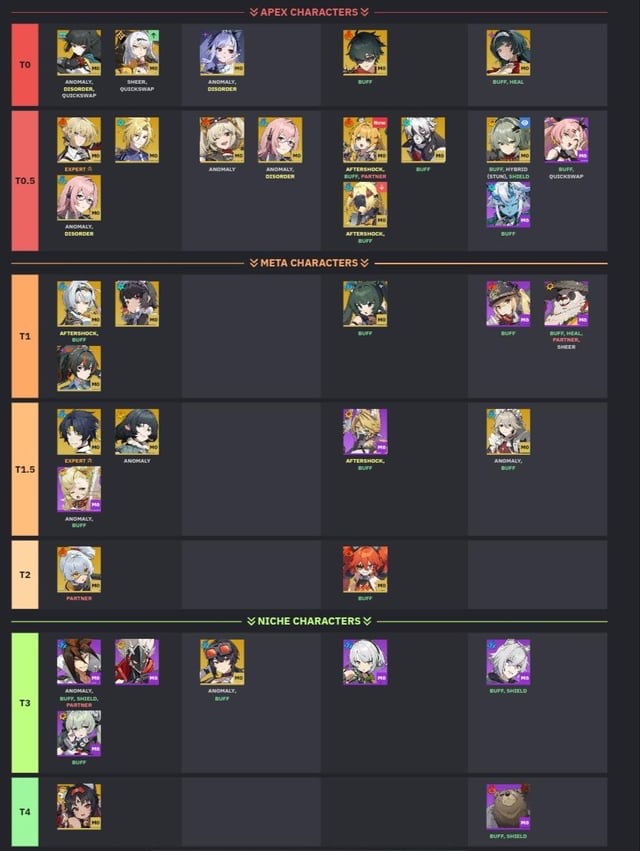Click T0.5 character tagged Buff, Hybrid (Stun), Shield
The width and height of the screenshot is (640, 851).
(508, 140)
